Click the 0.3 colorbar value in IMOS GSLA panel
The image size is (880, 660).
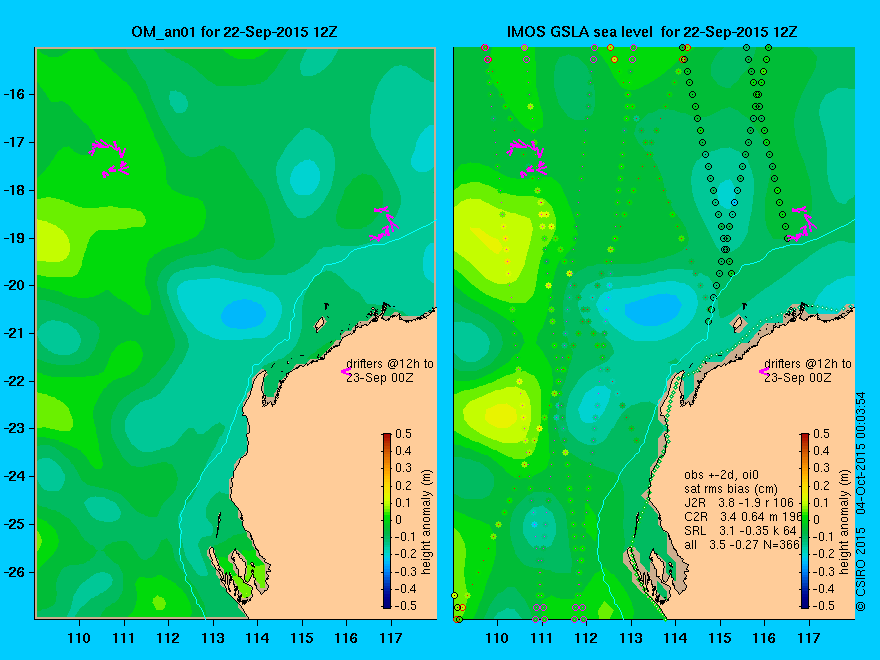pyautogui.click(x=822, y=468)
